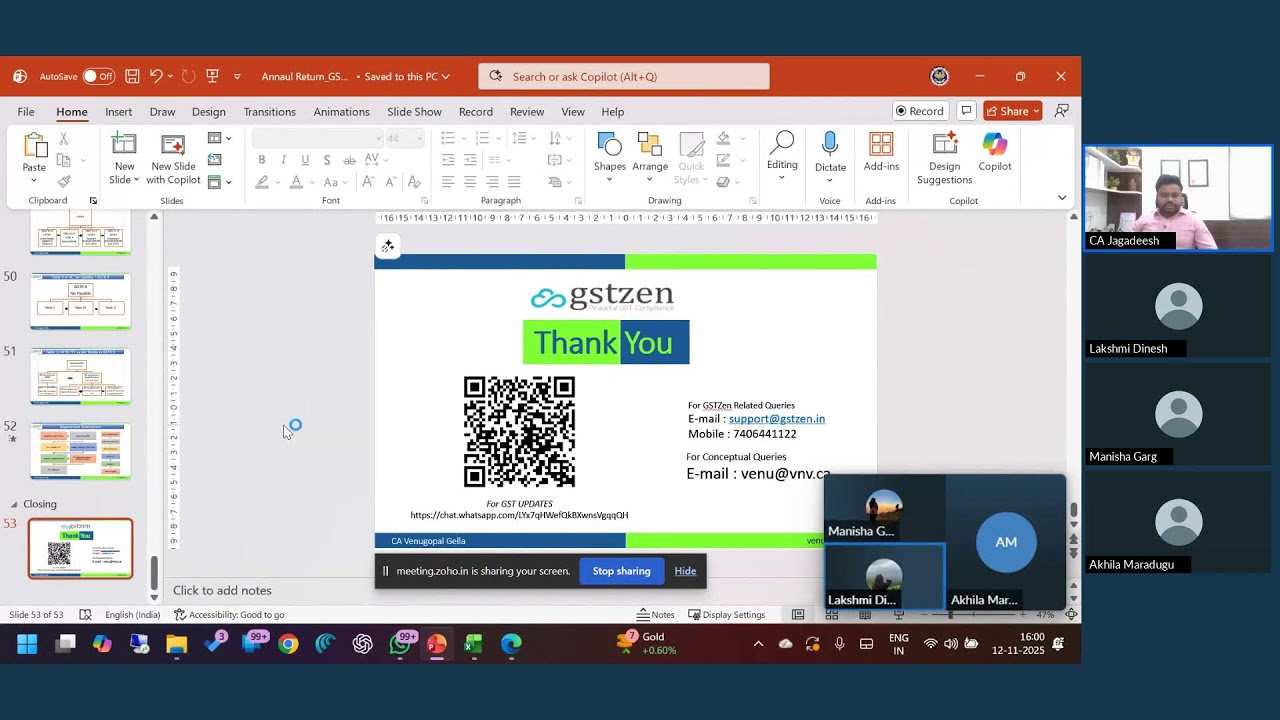Click the Share button

click(1013, 111)
